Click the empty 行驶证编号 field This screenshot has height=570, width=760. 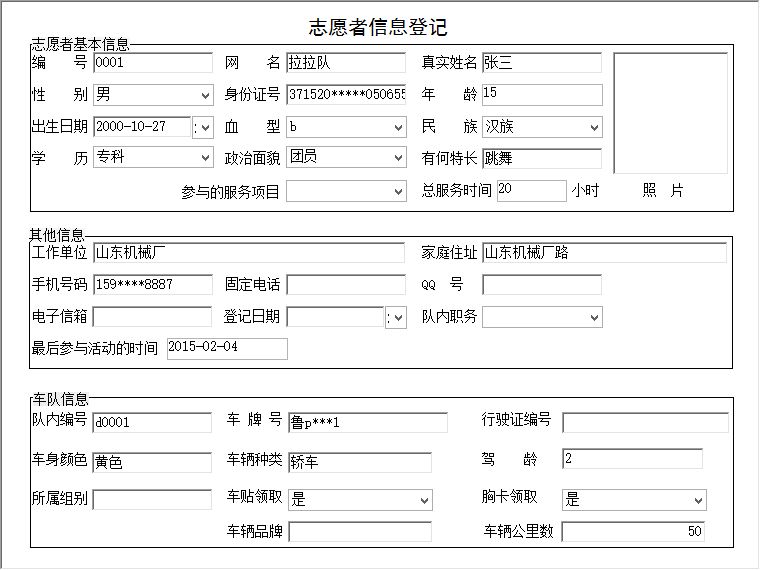point(646,422)
